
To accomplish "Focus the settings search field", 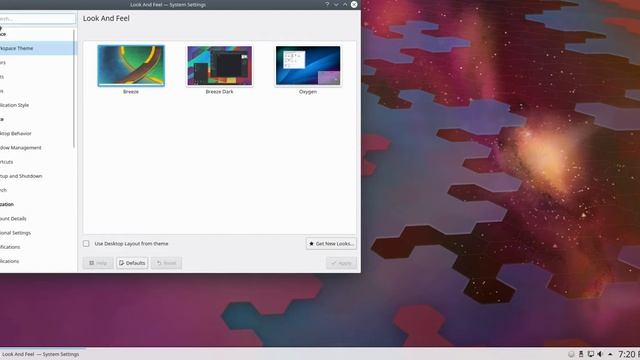I will coord(38,19).
